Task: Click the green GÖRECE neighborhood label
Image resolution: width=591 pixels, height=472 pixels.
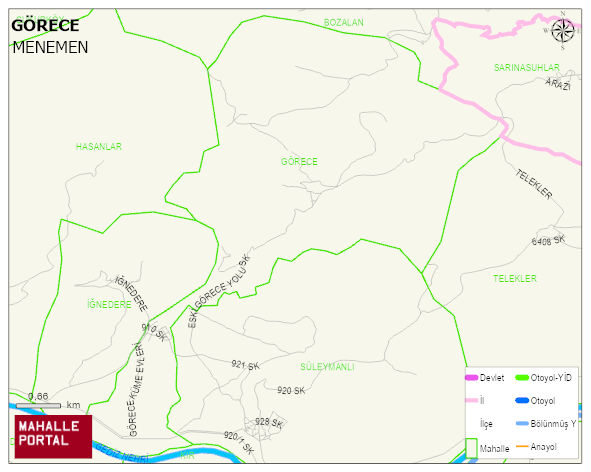Action: 299,162
